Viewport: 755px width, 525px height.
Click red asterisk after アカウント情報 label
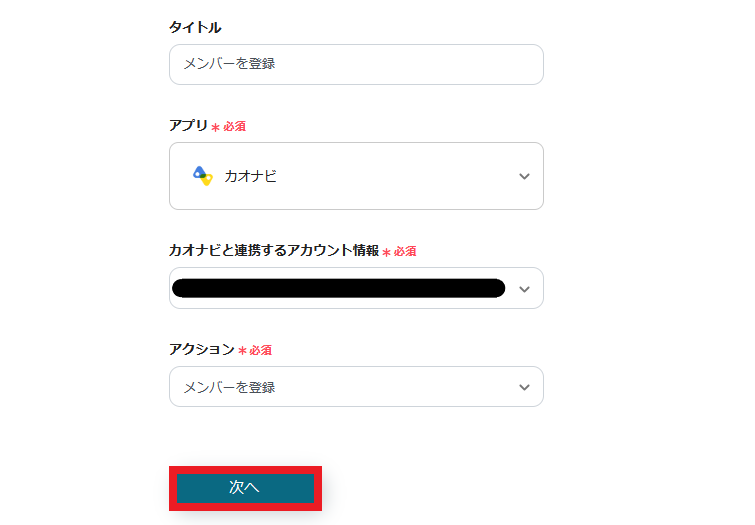coord(386,253)
